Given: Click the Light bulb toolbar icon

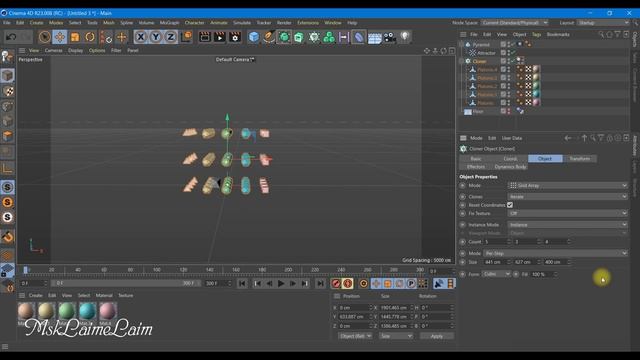Looking at the screenshot, I should coord(404,37).
